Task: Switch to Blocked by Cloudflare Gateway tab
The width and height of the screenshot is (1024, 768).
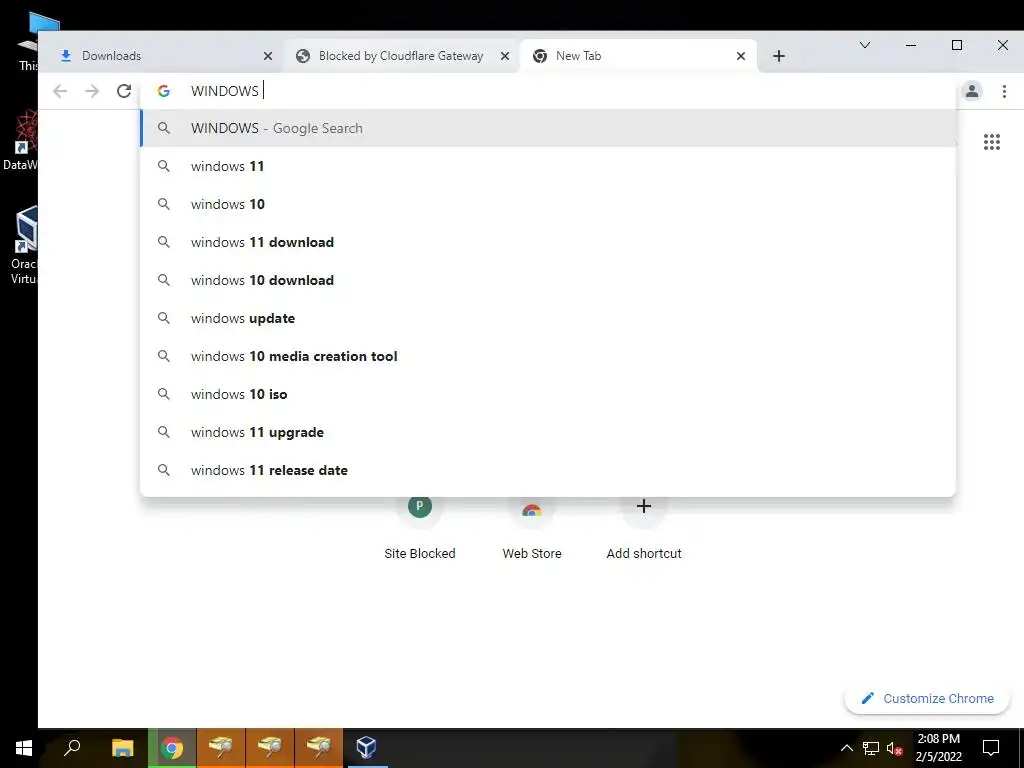Action: coord(400,56)
